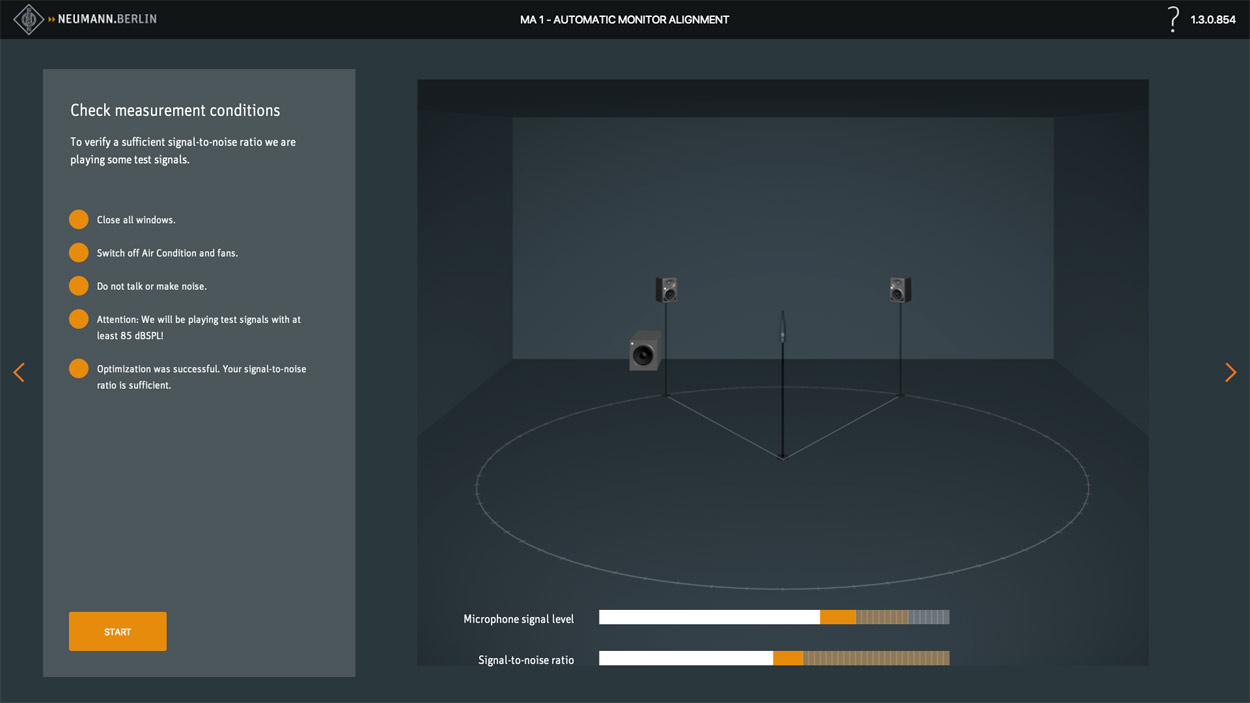Click the Signal-to-noise ratio meter bar
The height and width of the screenshot is (703, 1250).
click(773, 659)
